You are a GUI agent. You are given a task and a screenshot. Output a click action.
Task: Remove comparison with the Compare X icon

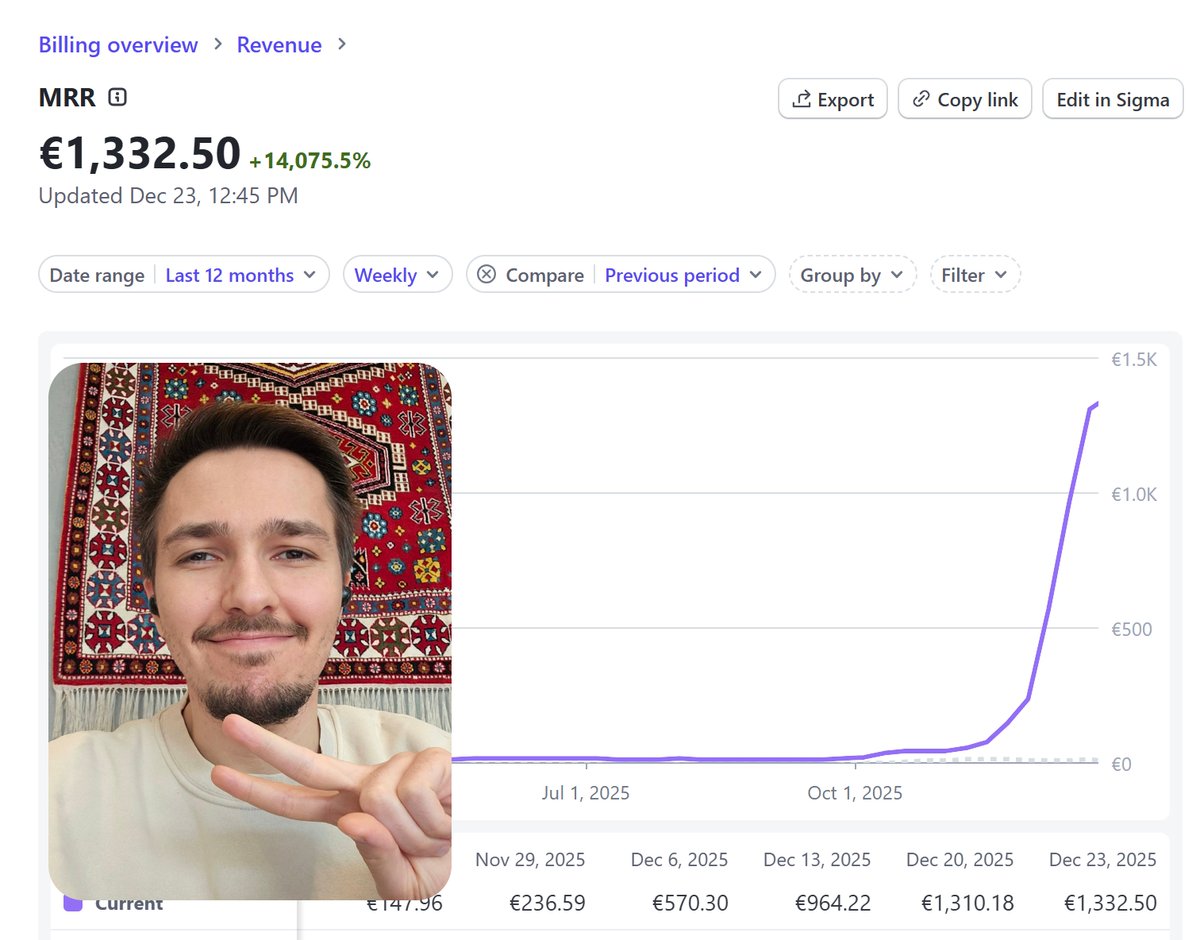point(486,274)
